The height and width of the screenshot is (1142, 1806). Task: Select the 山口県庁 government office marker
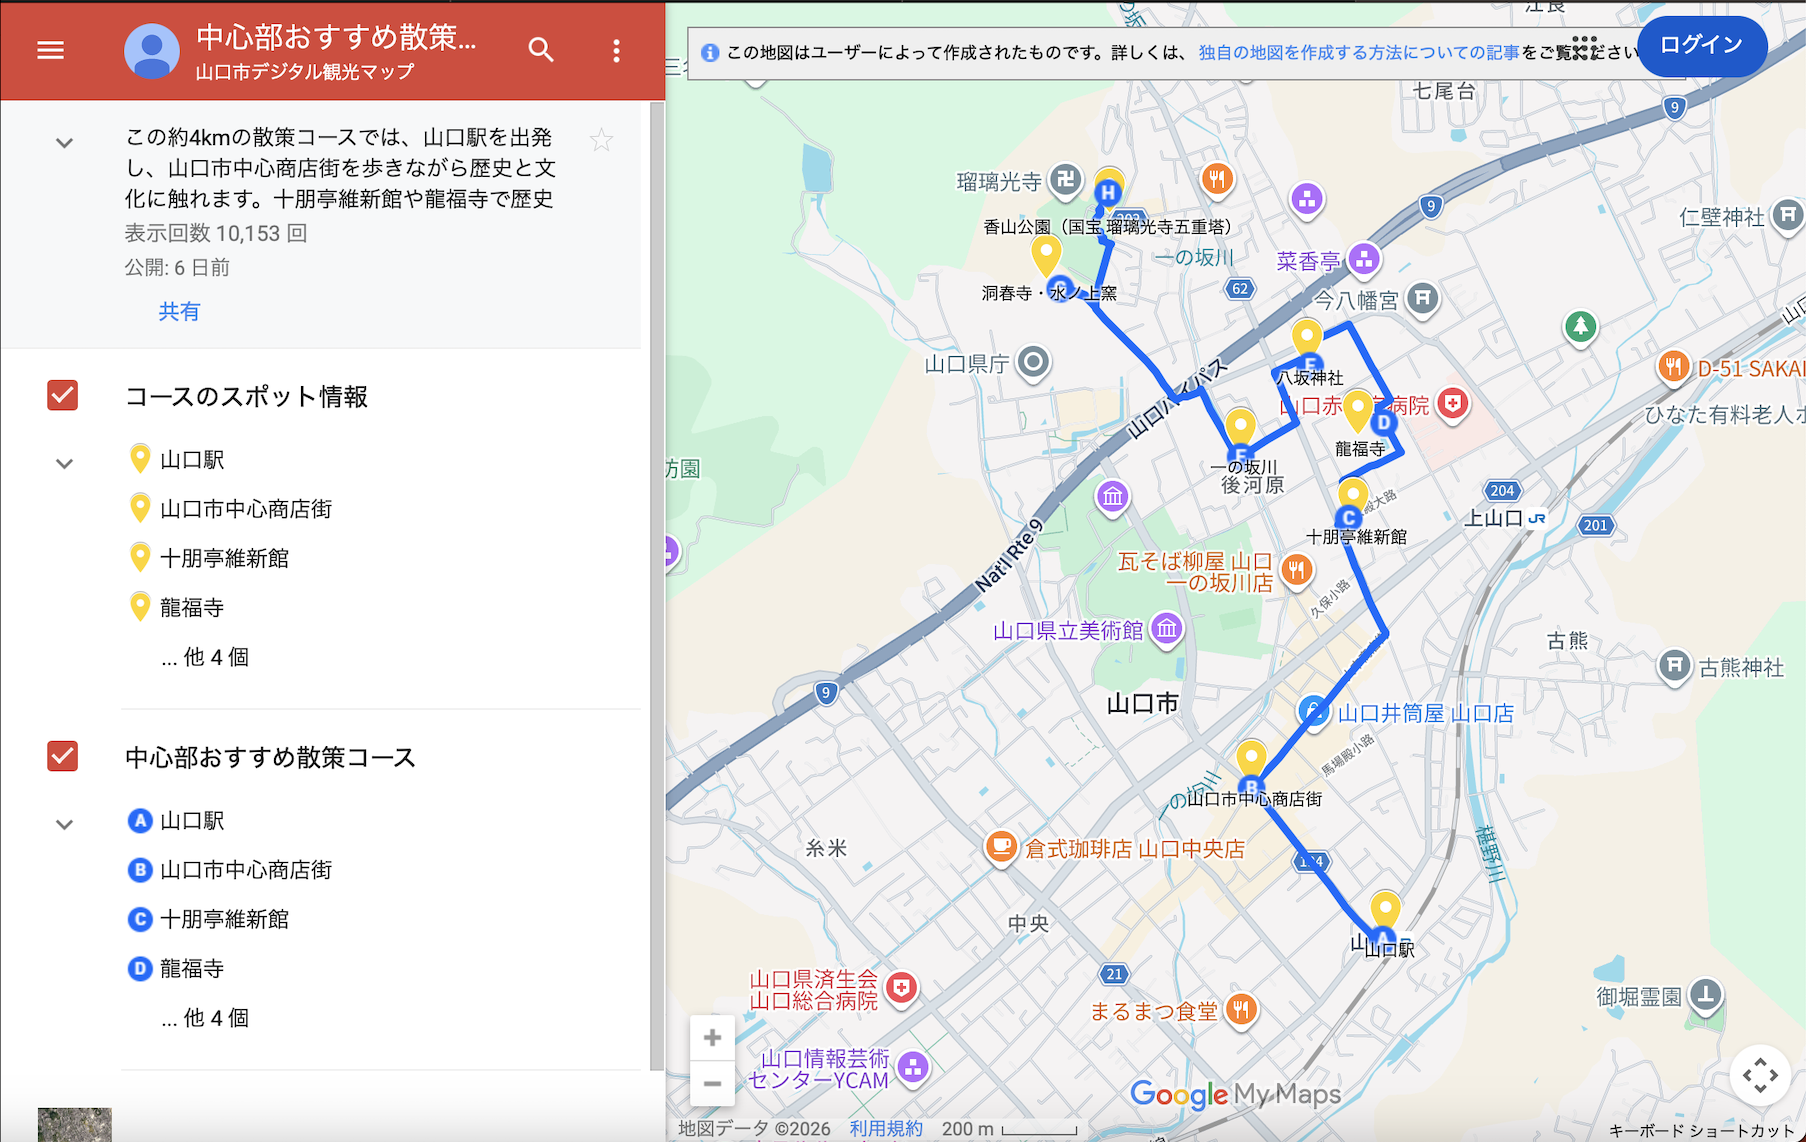pos(1033,362)
